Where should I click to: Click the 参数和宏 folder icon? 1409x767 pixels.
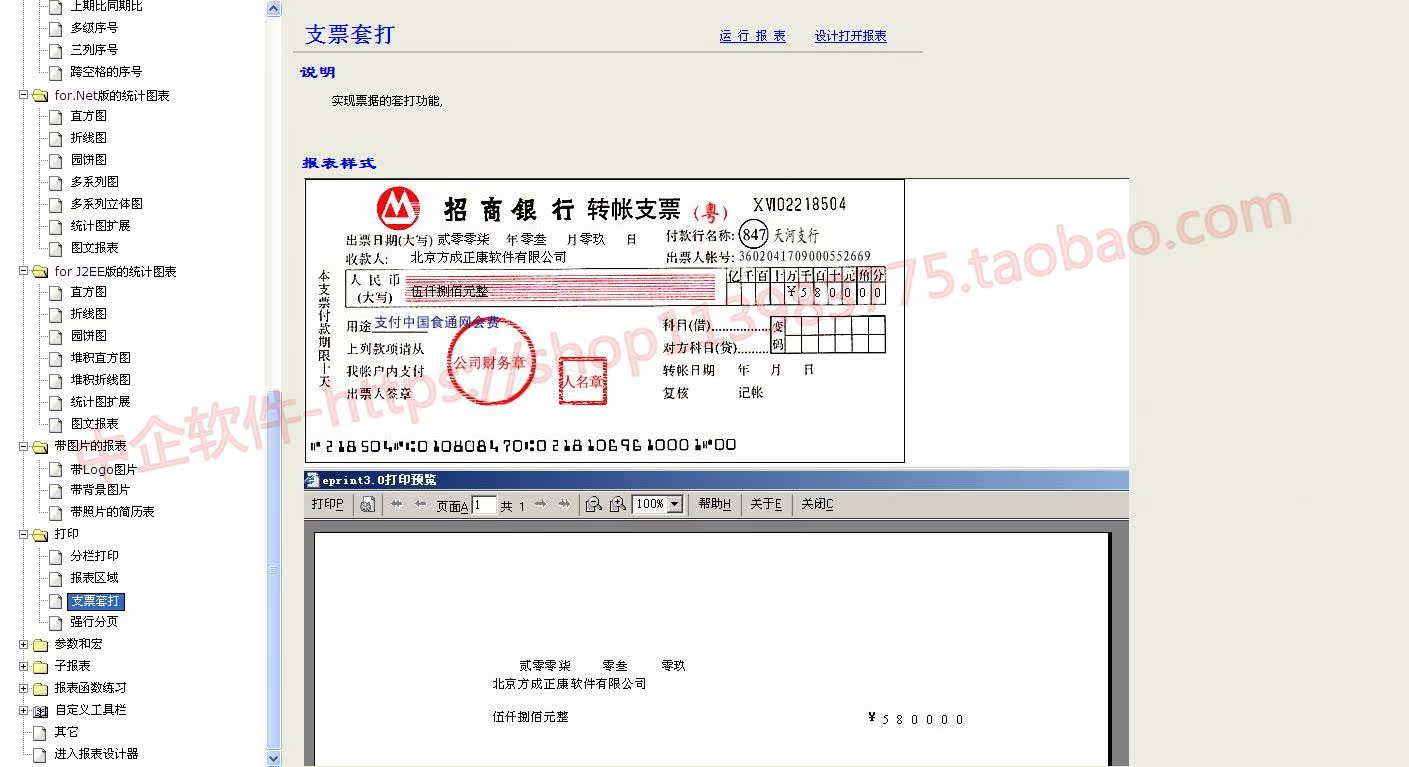tap(40, 645)
